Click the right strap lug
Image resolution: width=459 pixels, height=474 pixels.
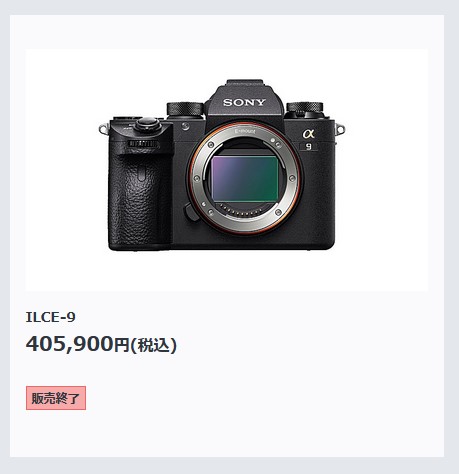click(340, 129)
